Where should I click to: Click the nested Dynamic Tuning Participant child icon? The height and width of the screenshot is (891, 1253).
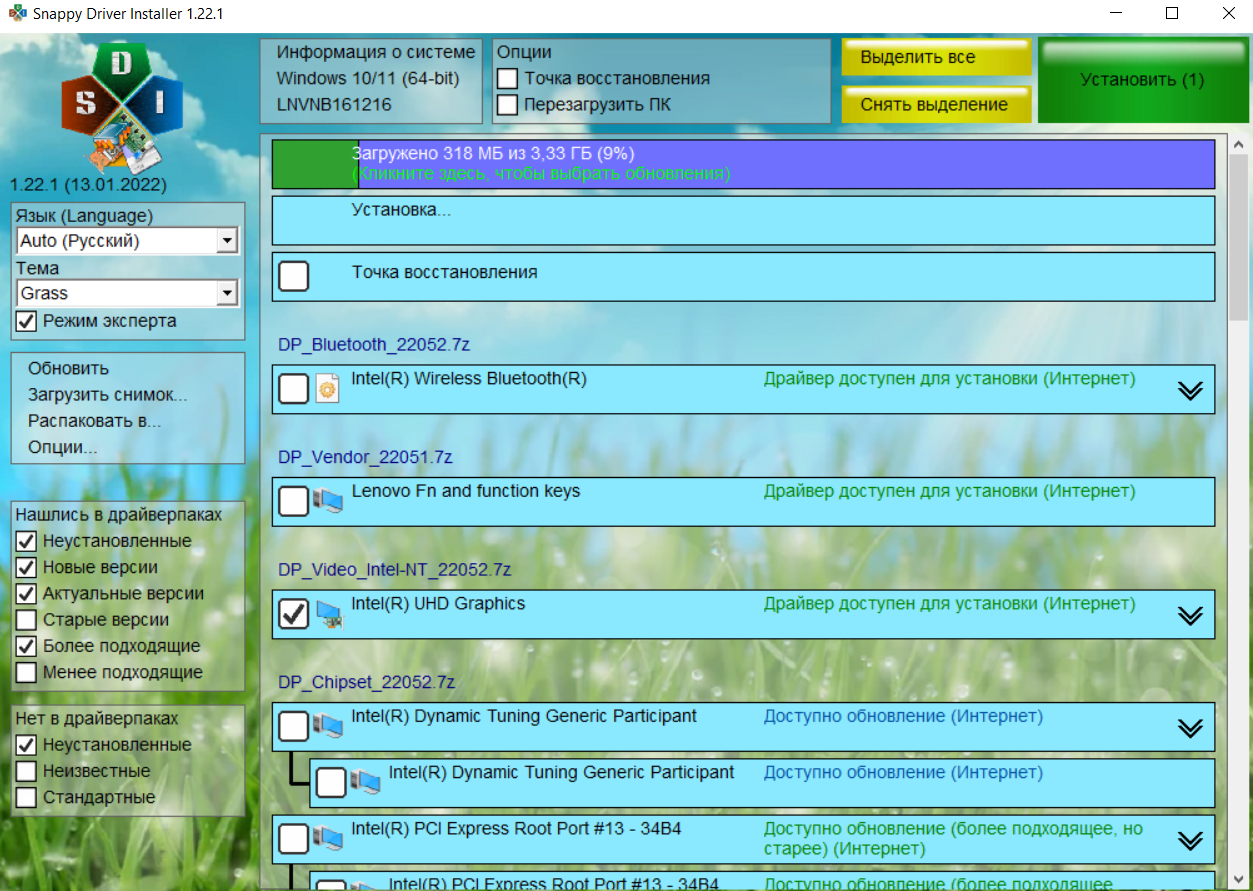point(365,782)
